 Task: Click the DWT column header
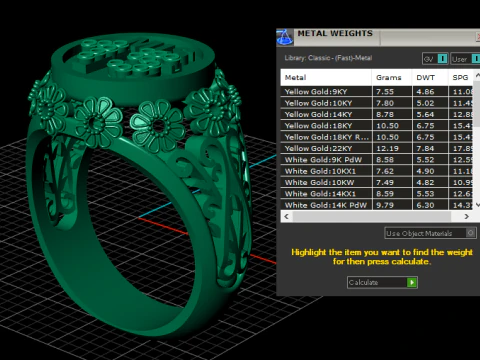(x=430, y=77)
